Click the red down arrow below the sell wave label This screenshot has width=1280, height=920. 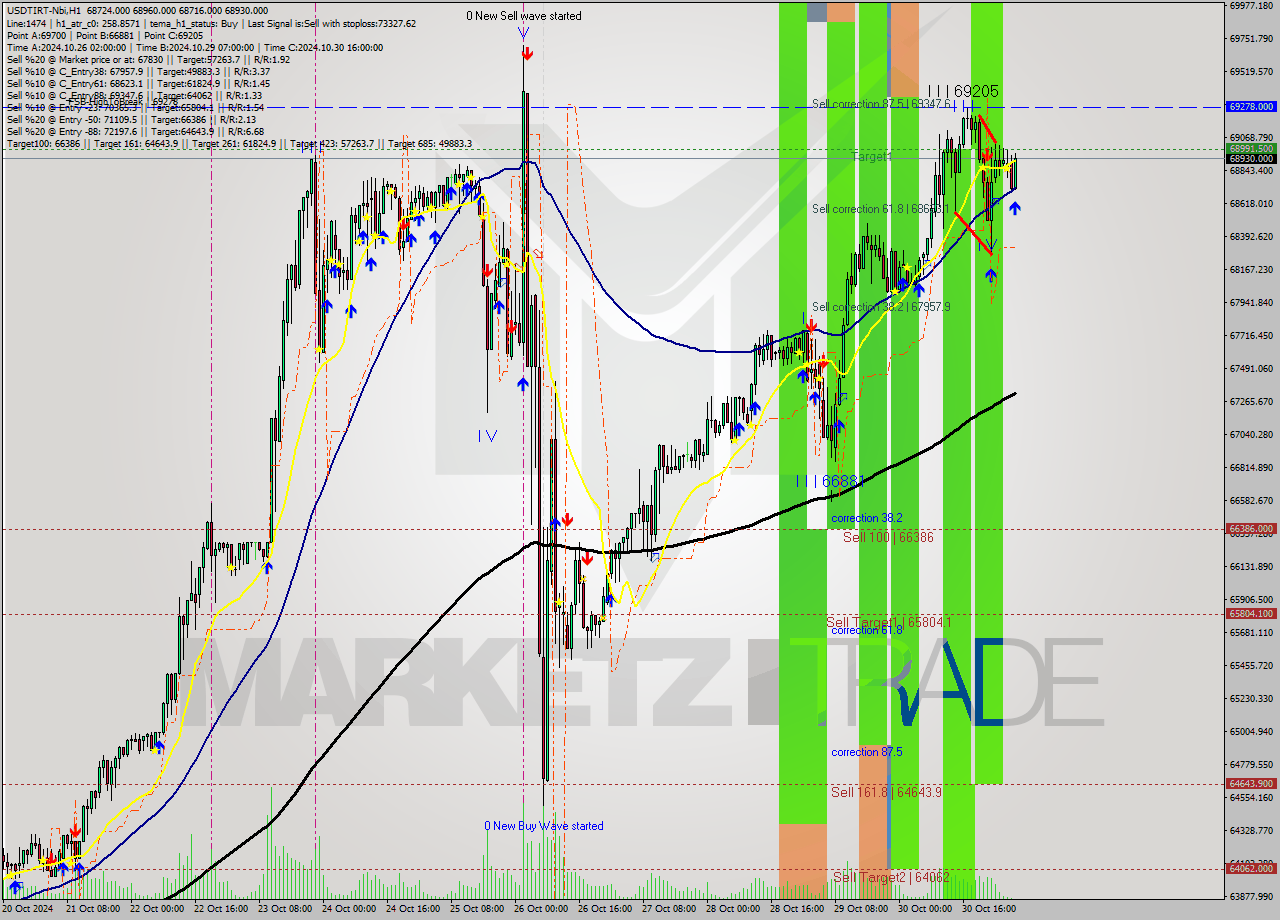pos(526,54)
